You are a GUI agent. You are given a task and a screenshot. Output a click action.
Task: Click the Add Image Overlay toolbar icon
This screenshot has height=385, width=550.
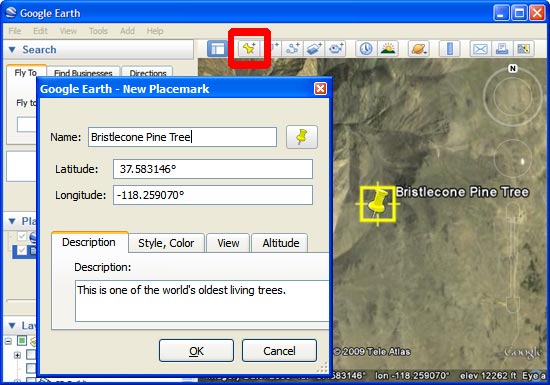click(x=314, y=48)
